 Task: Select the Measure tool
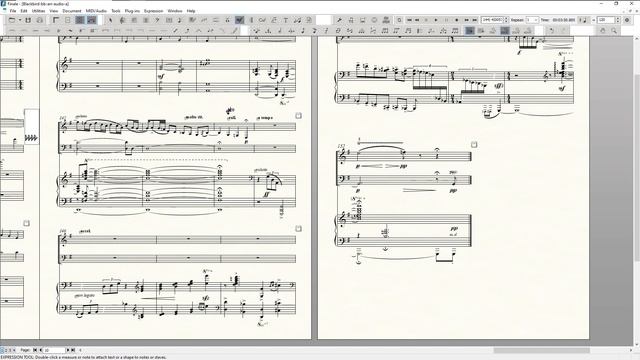click(169, 20)
